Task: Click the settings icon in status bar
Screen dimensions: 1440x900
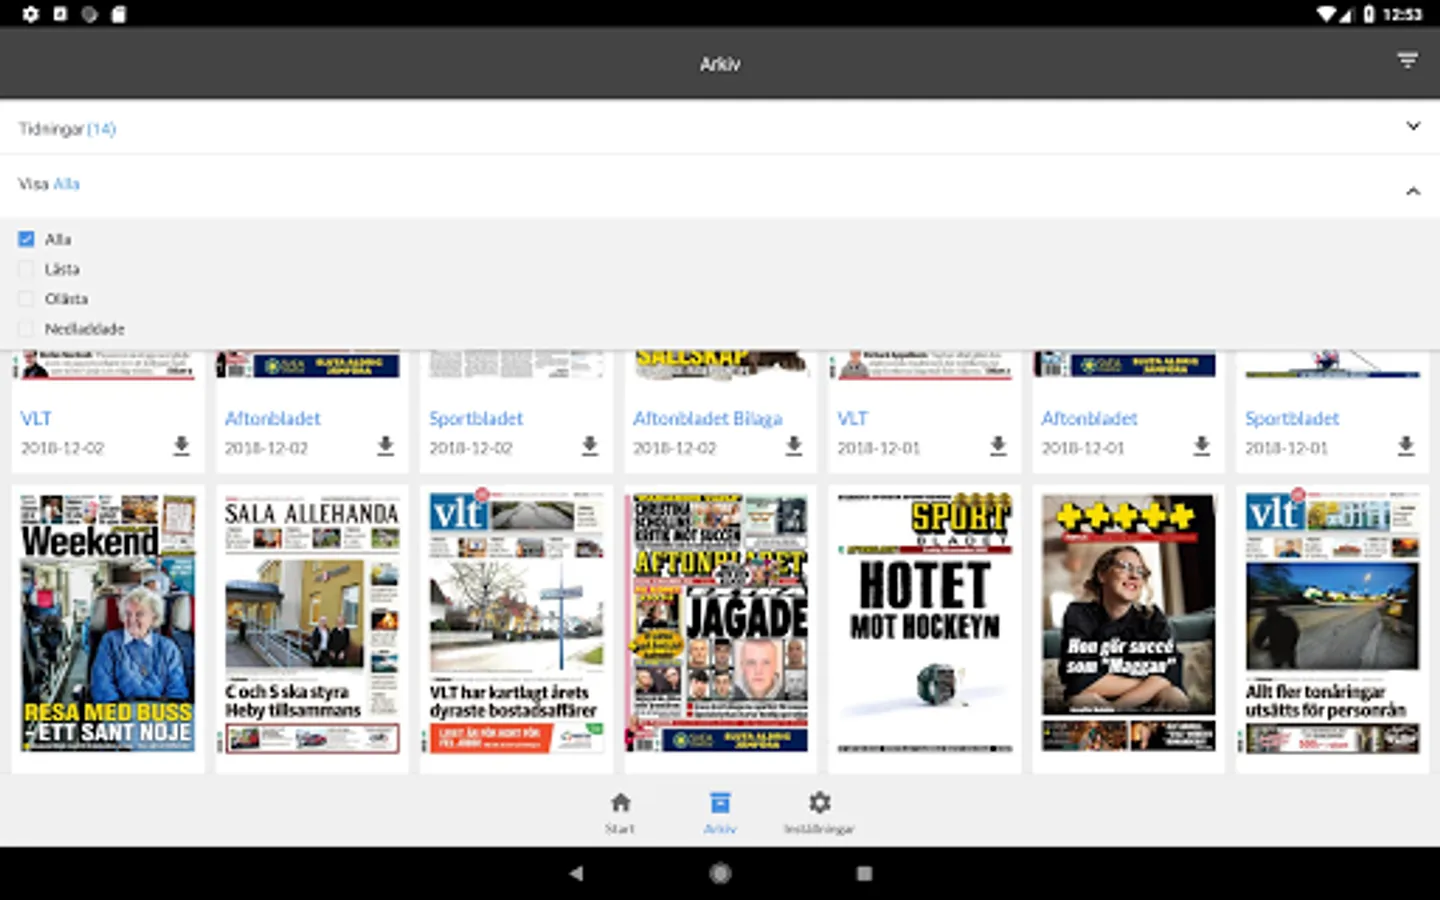Action: pyautogui.click(x=31, y=14)
